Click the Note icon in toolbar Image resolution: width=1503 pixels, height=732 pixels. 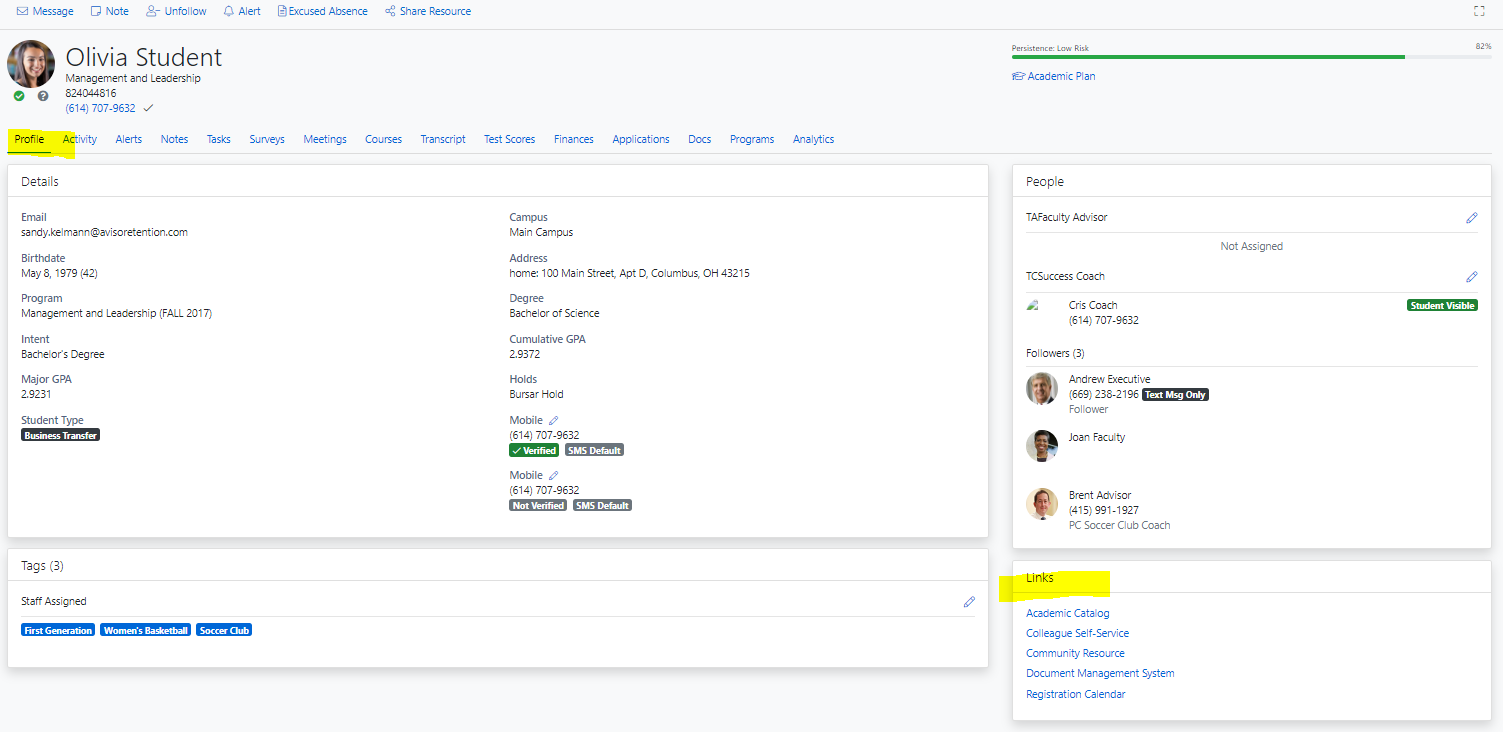[x=96, y=11]
